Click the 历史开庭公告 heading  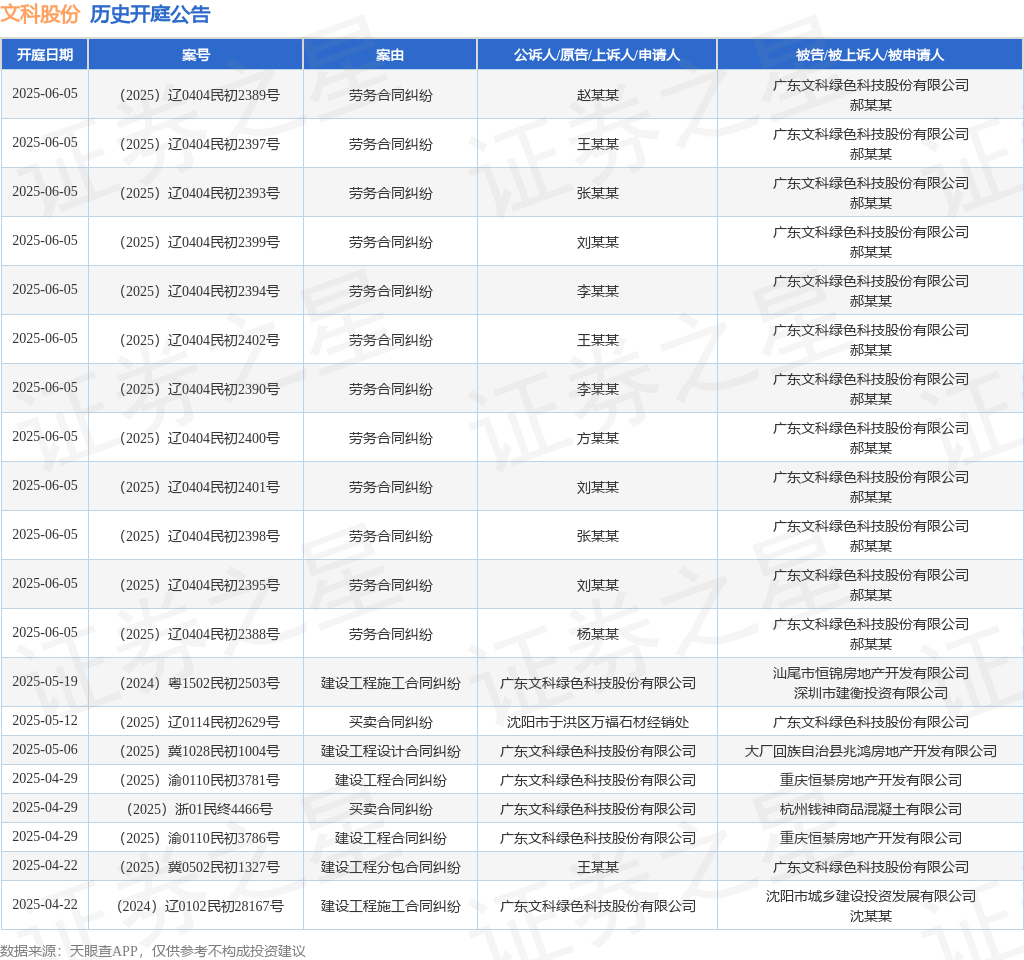click(150, 14)
